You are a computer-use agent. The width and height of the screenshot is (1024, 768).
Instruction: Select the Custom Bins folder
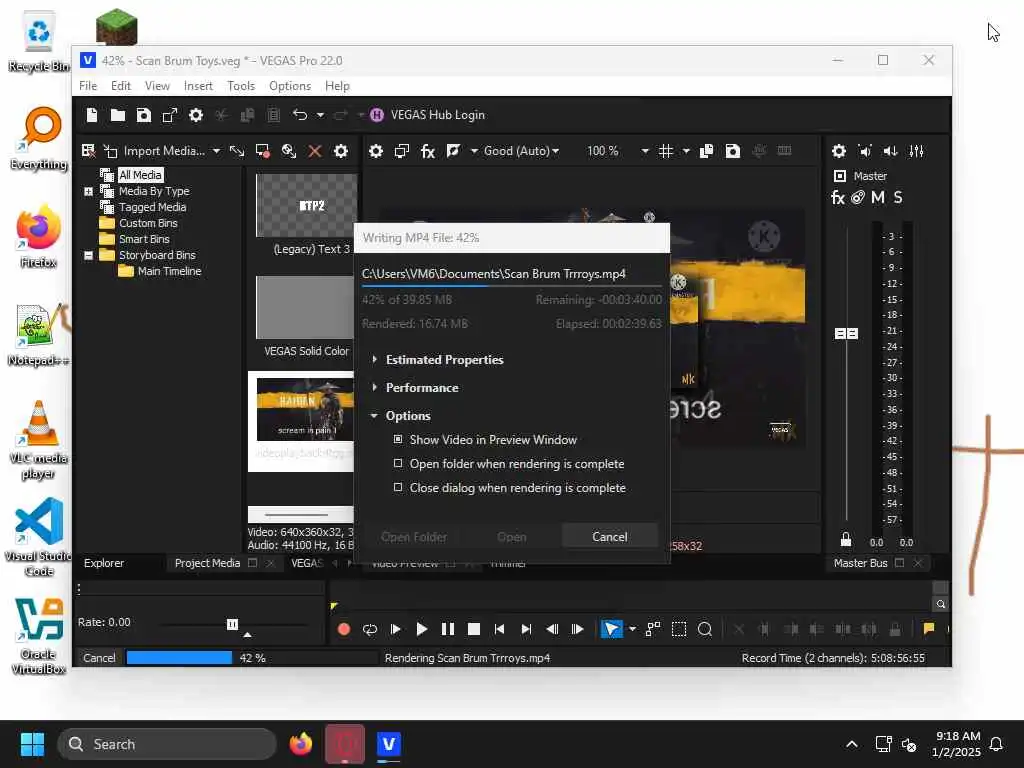(148, 223)
